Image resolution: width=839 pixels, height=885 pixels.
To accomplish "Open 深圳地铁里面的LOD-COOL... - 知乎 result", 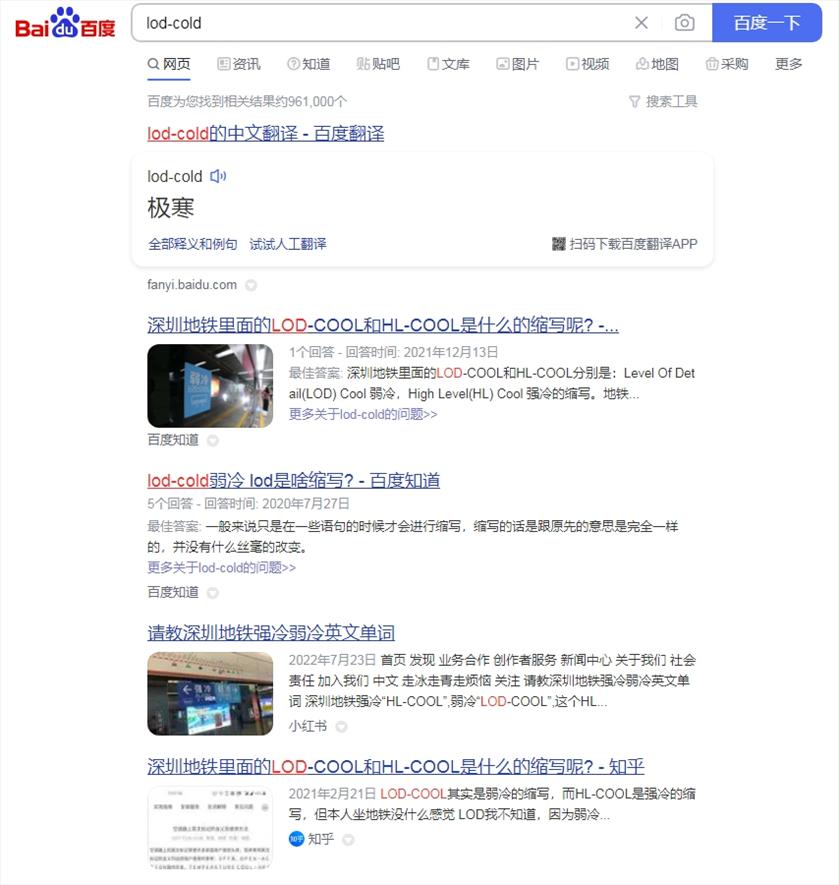I will (396, 766).
